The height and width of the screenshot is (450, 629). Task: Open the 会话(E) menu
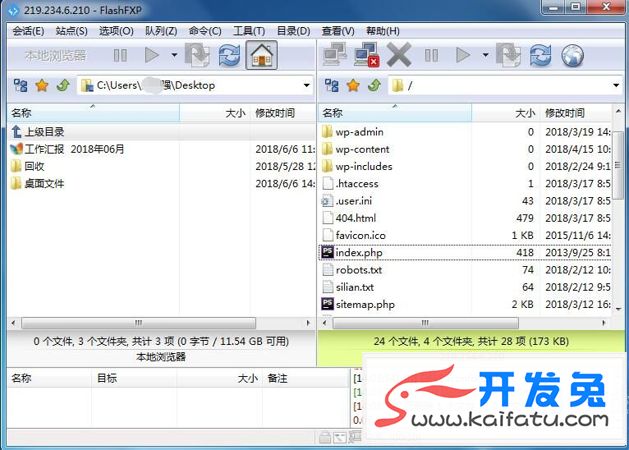(28, 31)
